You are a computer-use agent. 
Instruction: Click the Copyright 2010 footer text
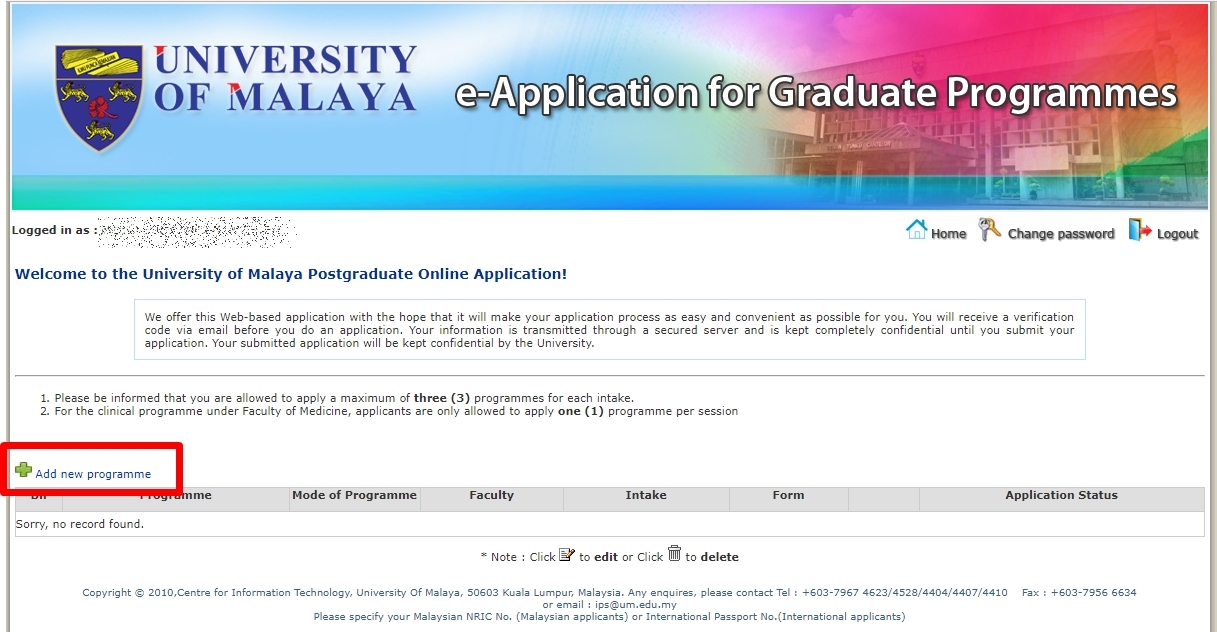609,593
